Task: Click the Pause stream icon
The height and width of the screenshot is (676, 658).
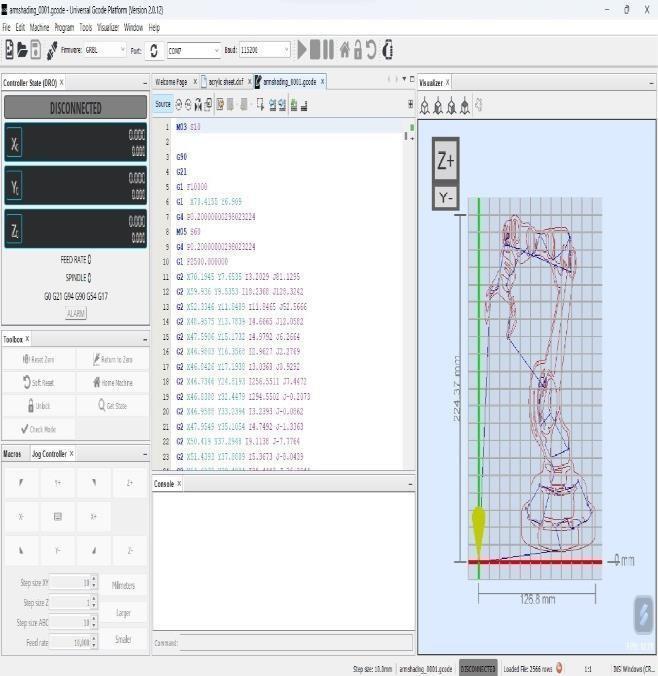Action: click(x=327, y=50)
